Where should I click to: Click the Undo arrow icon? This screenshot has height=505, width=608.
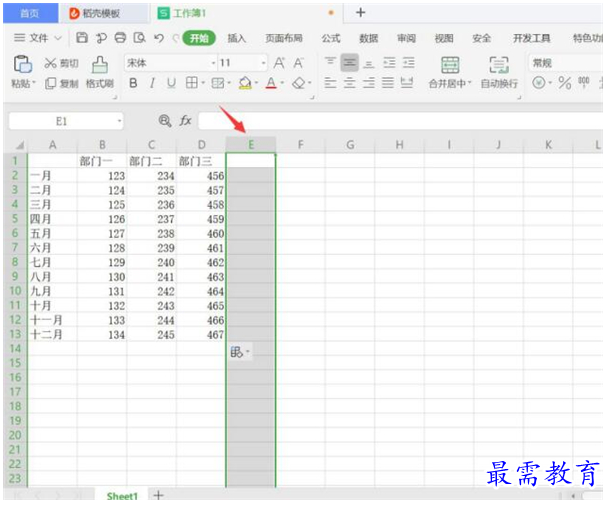159,38
